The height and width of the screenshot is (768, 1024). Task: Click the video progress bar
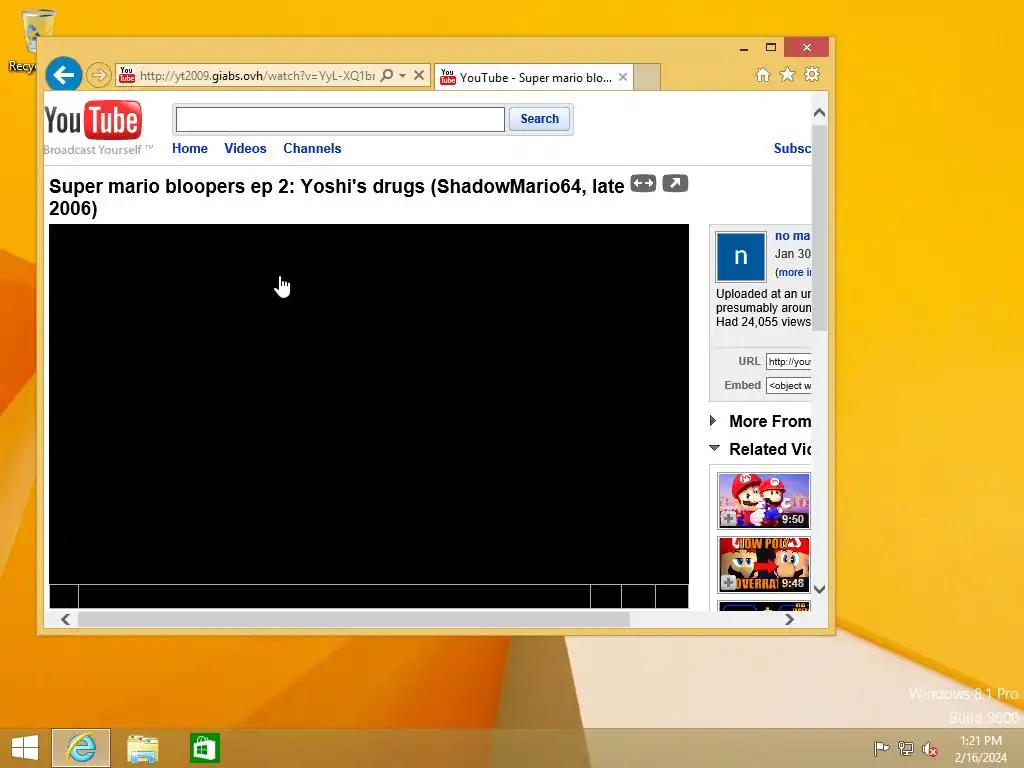[334, 596]
